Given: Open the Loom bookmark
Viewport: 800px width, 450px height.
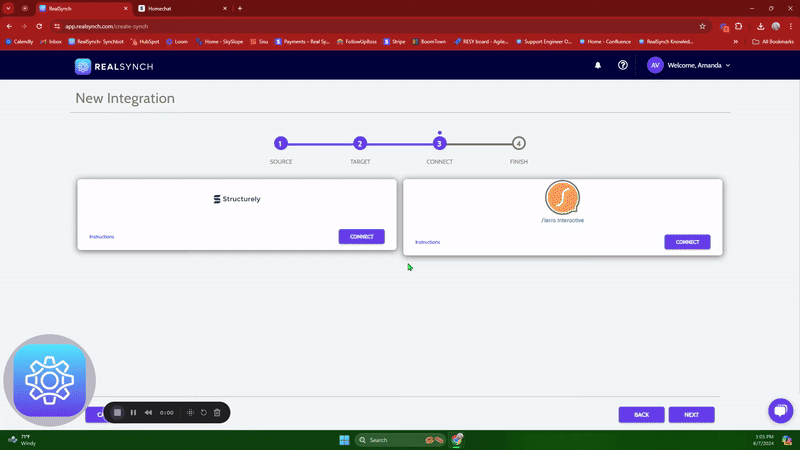Looking at the screenshot, I should 177,42.
